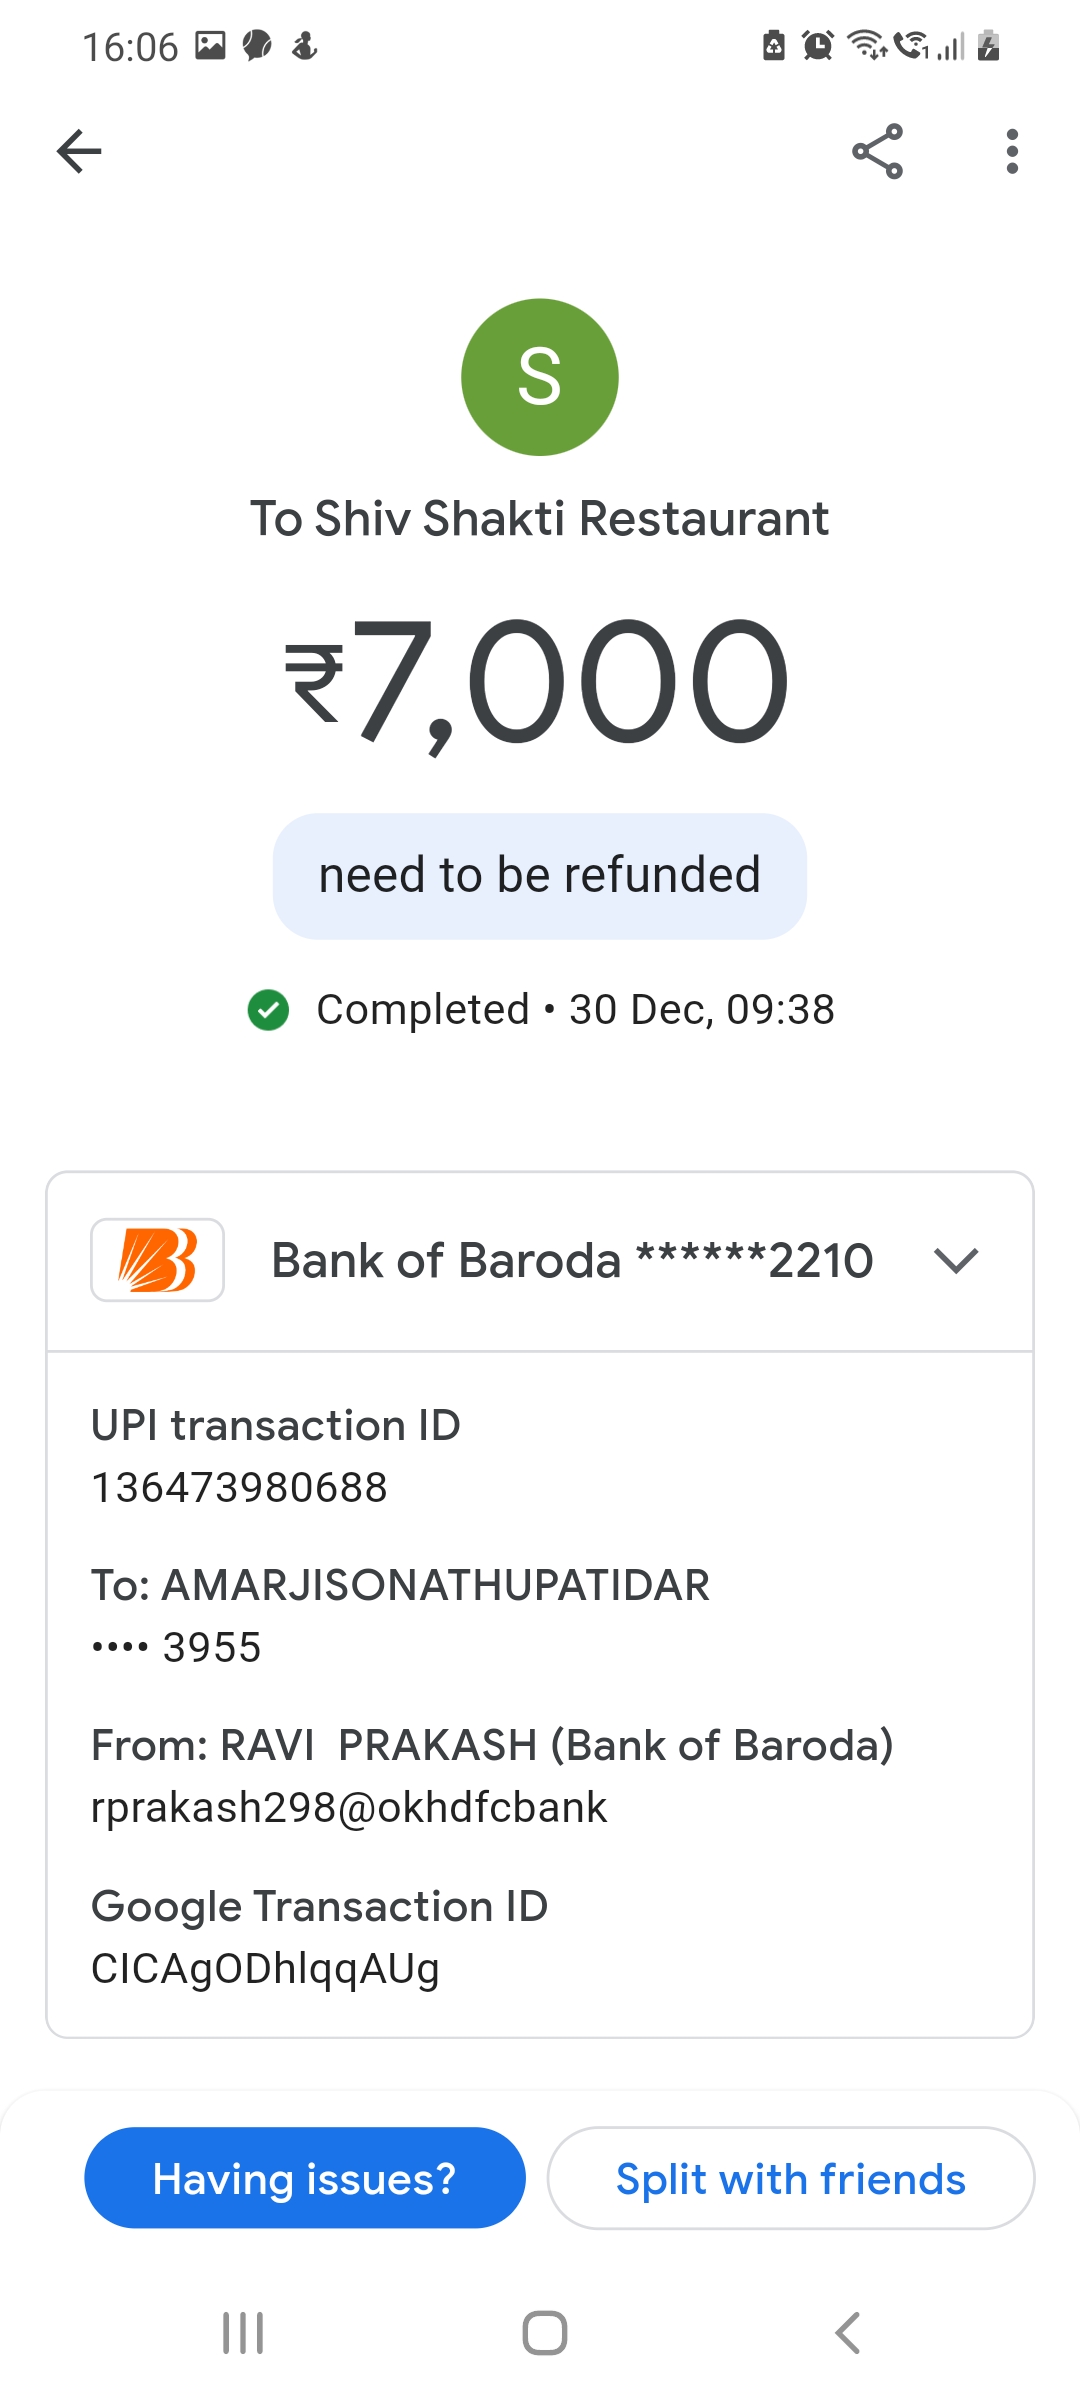This screenshot has height=2400, width=1080.
Task: Tap the Google Transaction ID value
Action: tap(265, 1969)
